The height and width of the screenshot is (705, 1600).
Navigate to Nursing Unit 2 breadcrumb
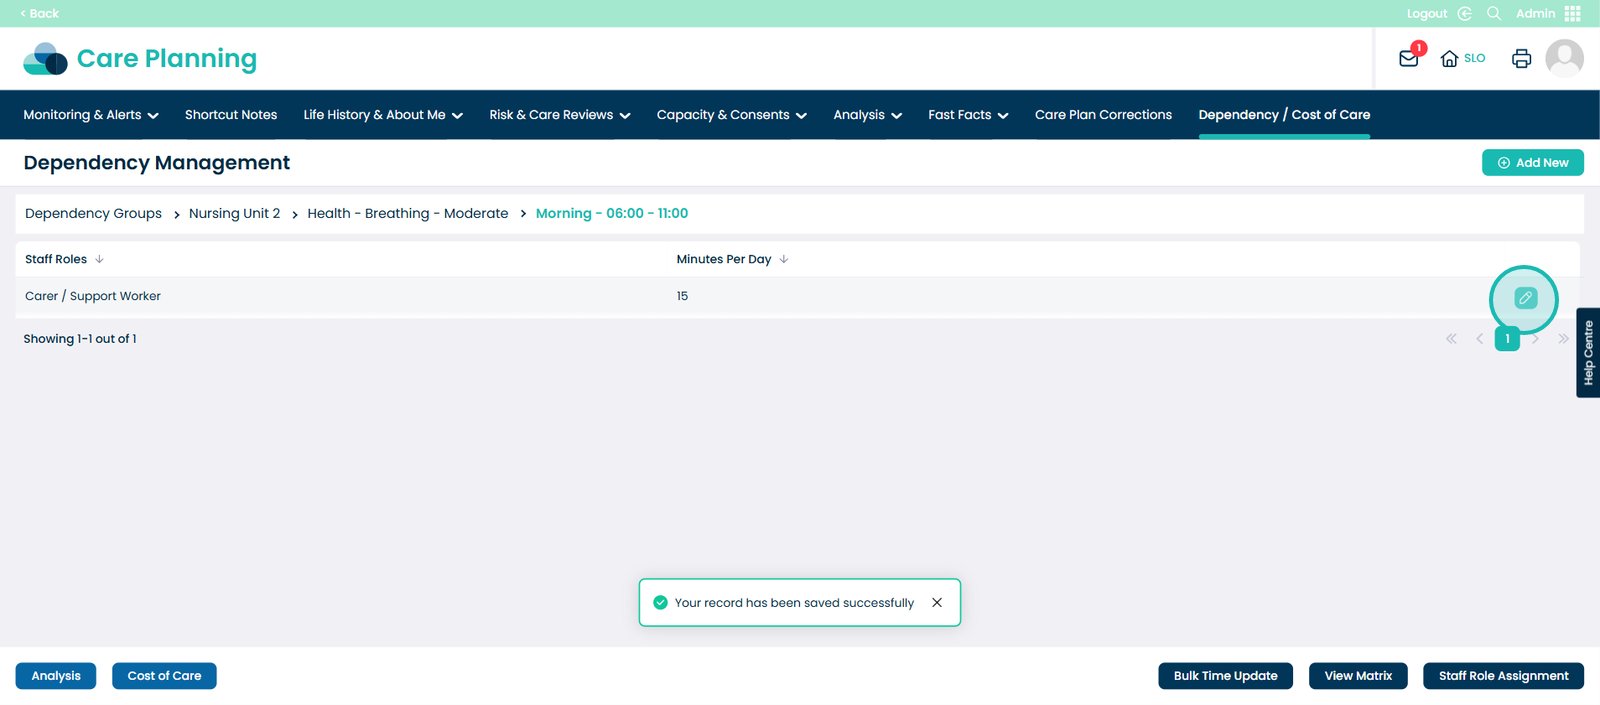coord(234,213)
